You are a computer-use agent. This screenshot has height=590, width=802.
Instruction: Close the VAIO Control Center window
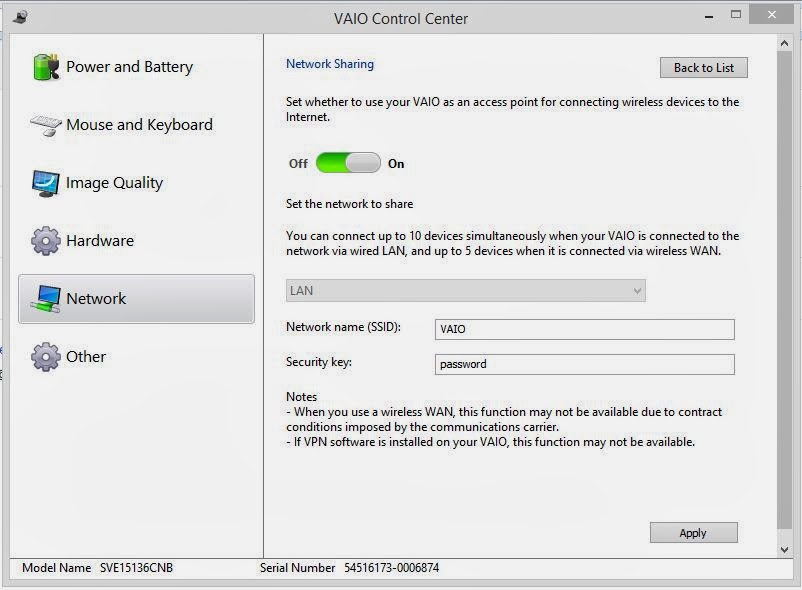[771, 15]
